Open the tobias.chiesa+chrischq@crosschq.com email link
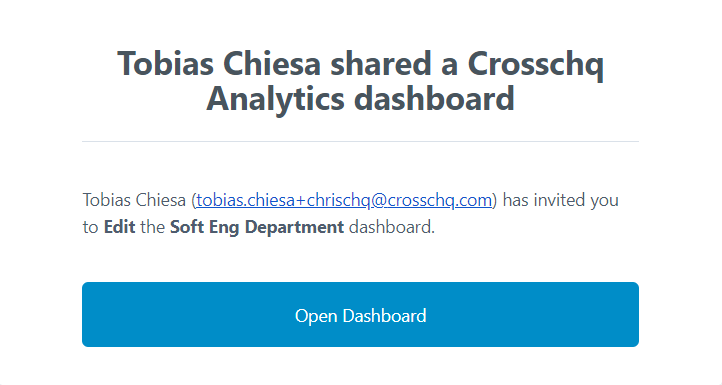Viewport: 722px width, 385px height. 344,200
